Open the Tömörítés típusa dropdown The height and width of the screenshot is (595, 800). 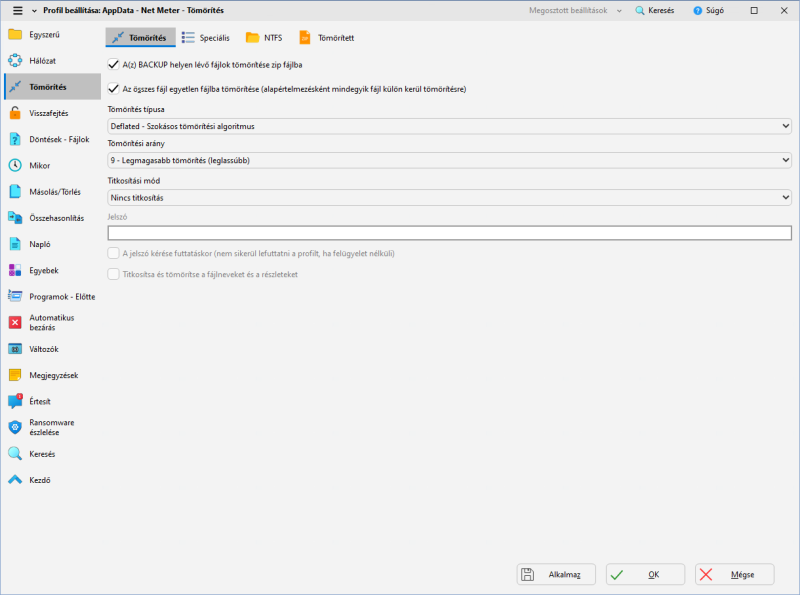click(x=449, y=126)
